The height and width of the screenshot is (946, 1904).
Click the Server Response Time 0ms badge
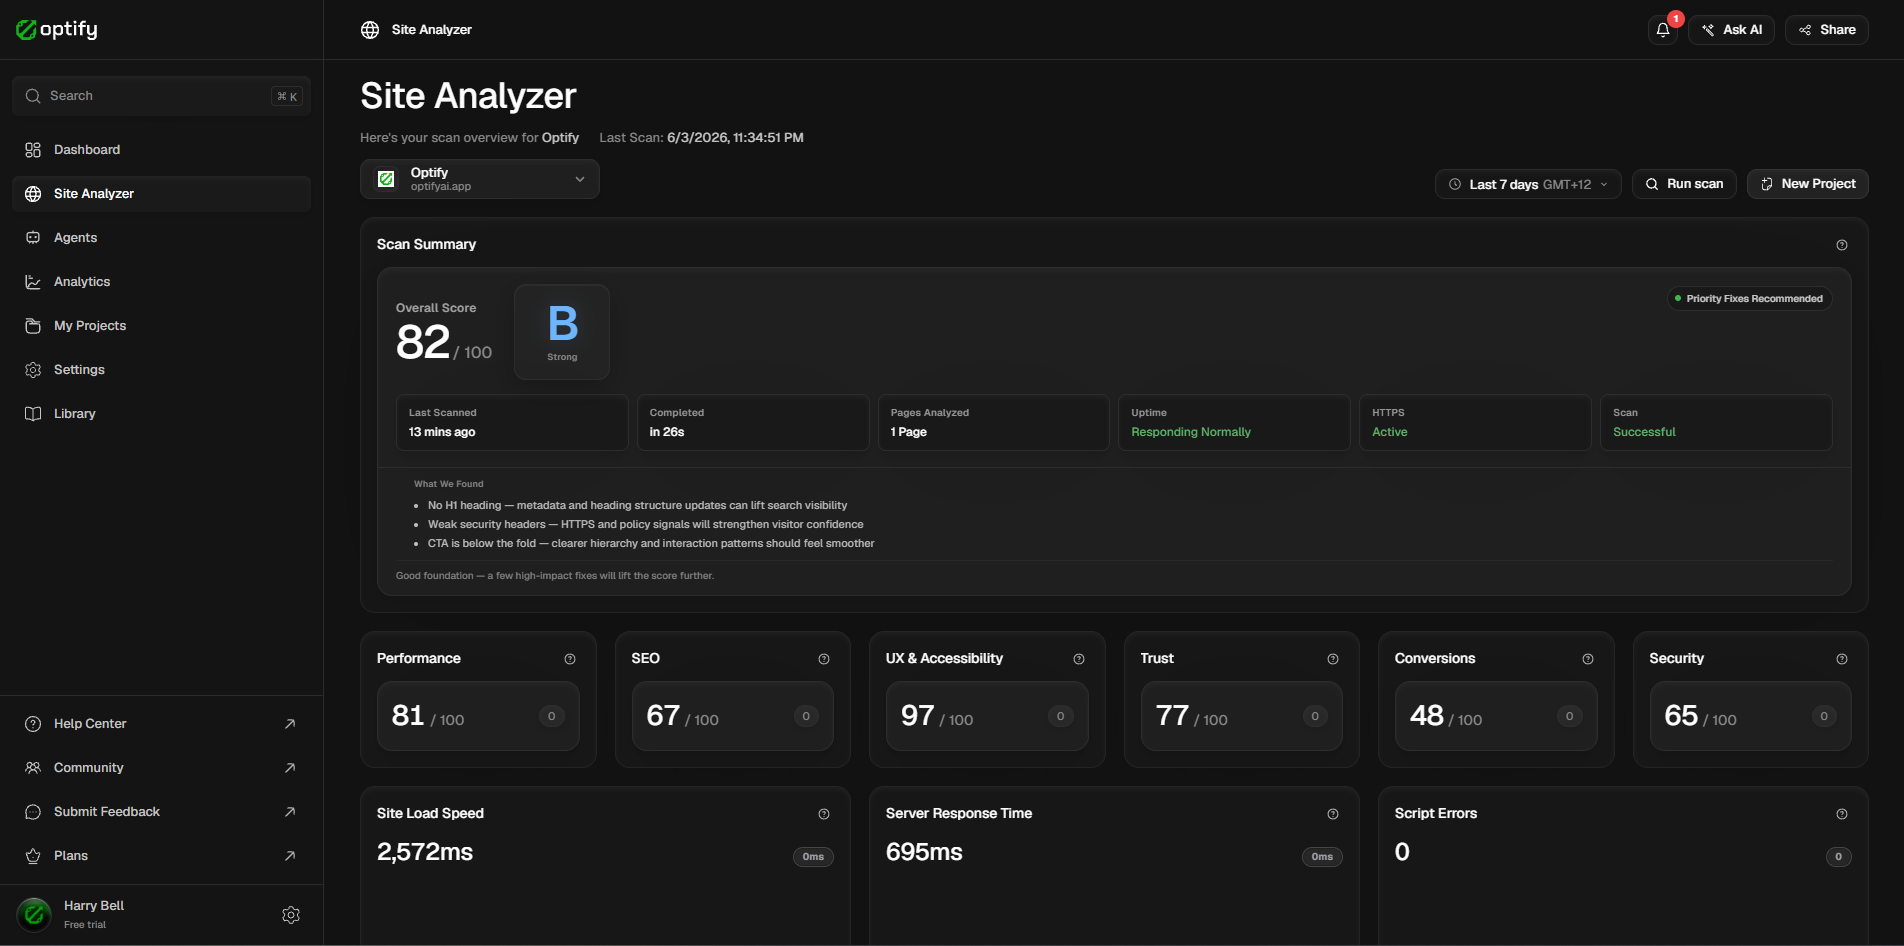pyautogui.click(x=1322, y=857)
